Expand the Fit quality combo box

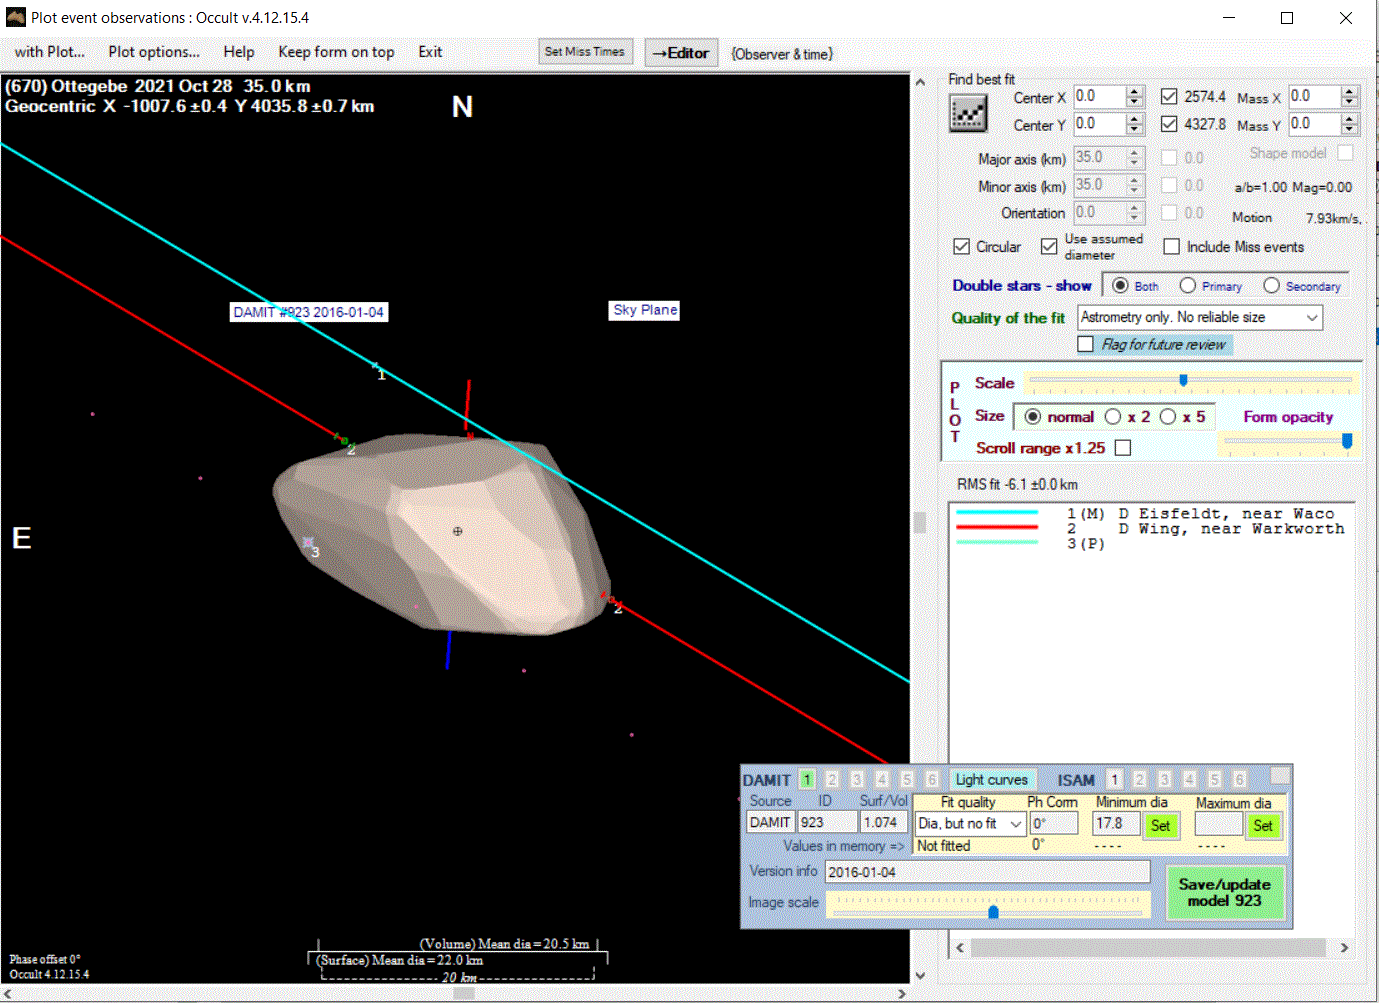[x=1016, y=824]
